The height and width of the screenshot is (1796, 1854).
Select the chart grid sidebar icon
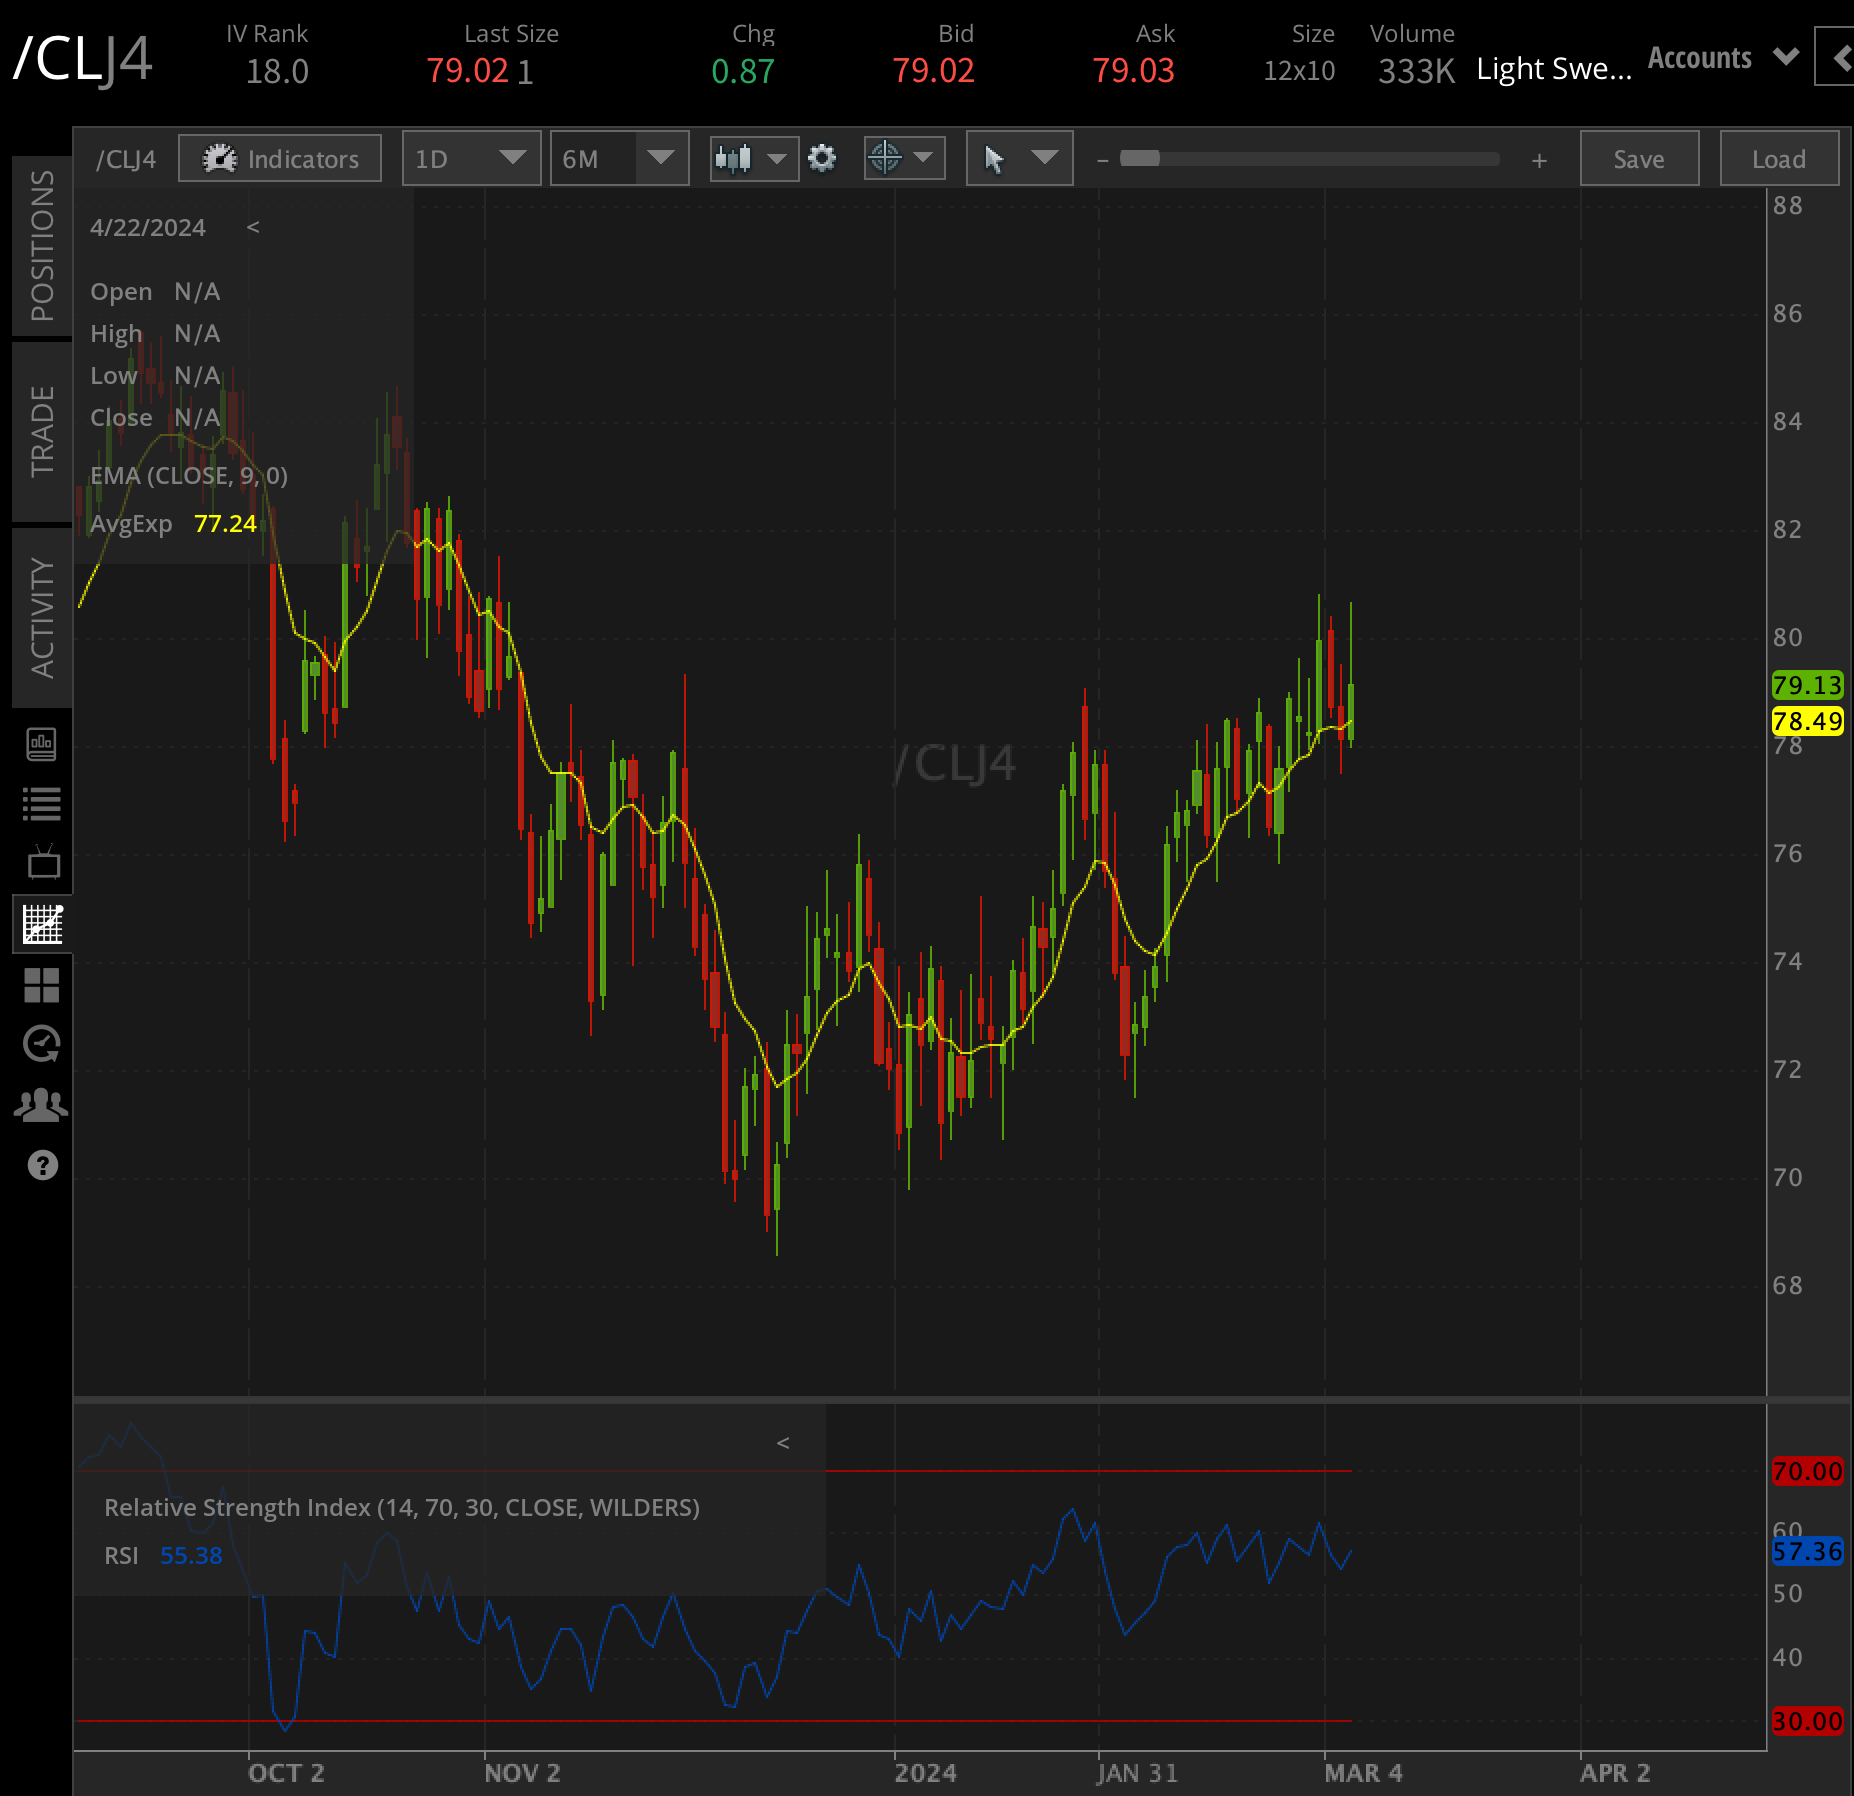42,924
